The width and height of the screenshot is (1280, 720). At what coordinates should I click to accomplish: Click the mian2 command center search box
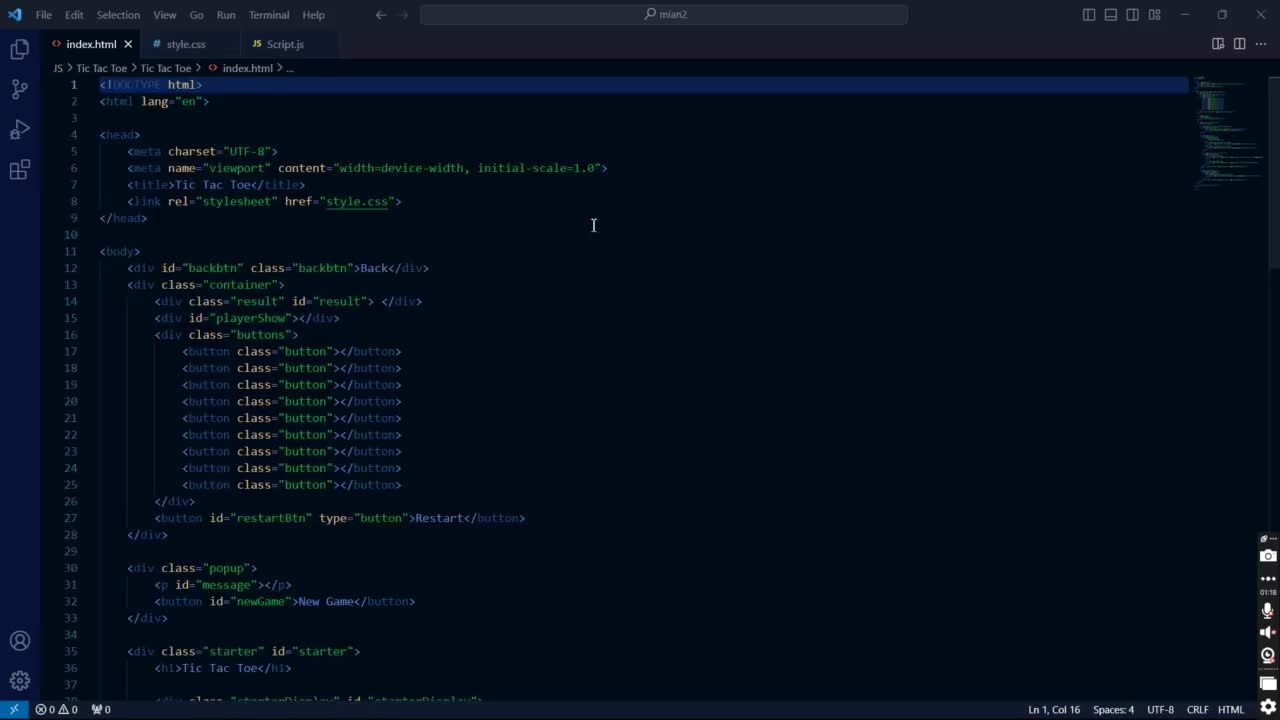664,15
